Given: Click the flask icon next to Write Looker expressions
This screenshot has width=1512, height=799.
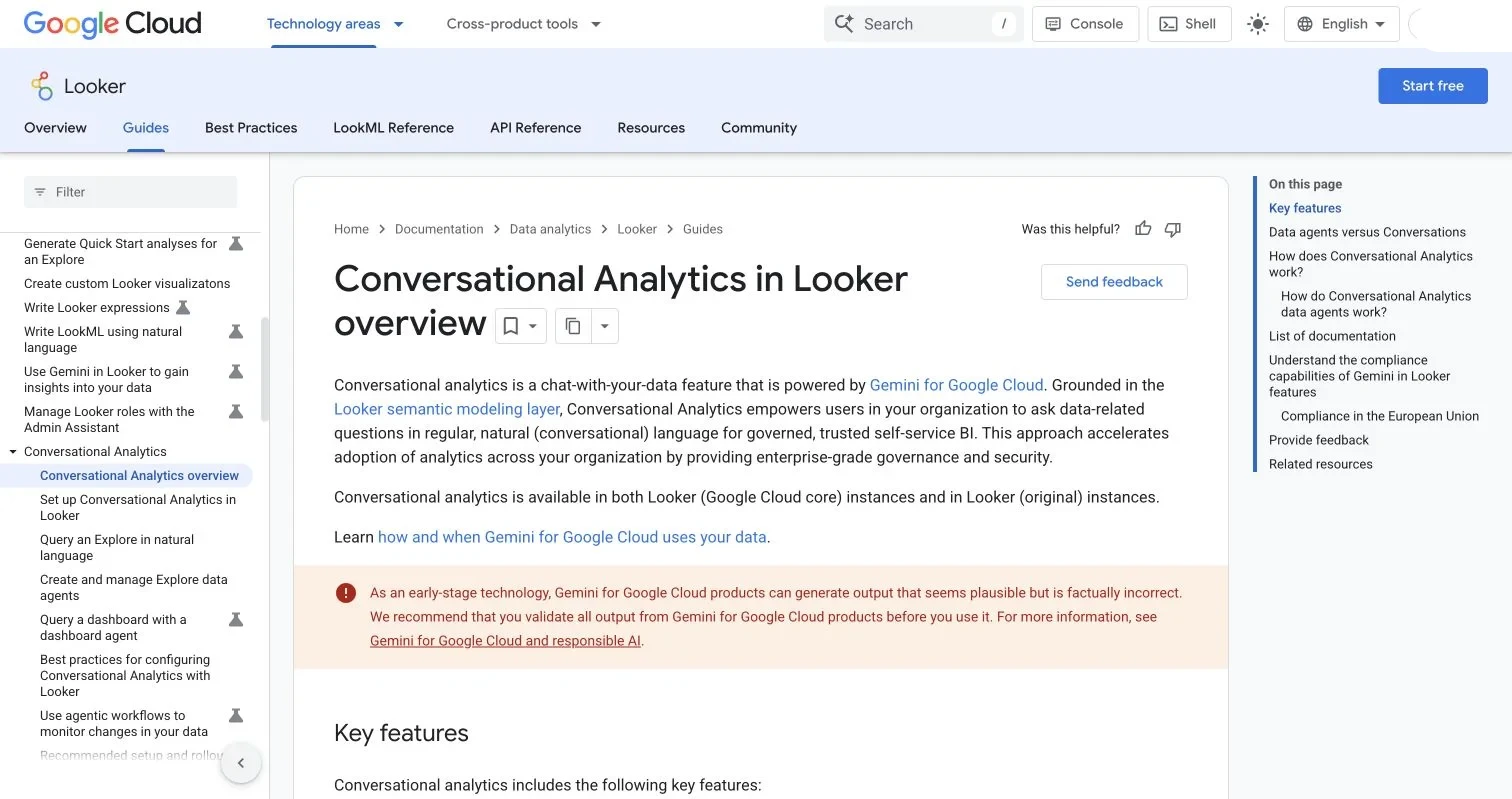Looking at the screenshot, I should click(x=183, y=308).
